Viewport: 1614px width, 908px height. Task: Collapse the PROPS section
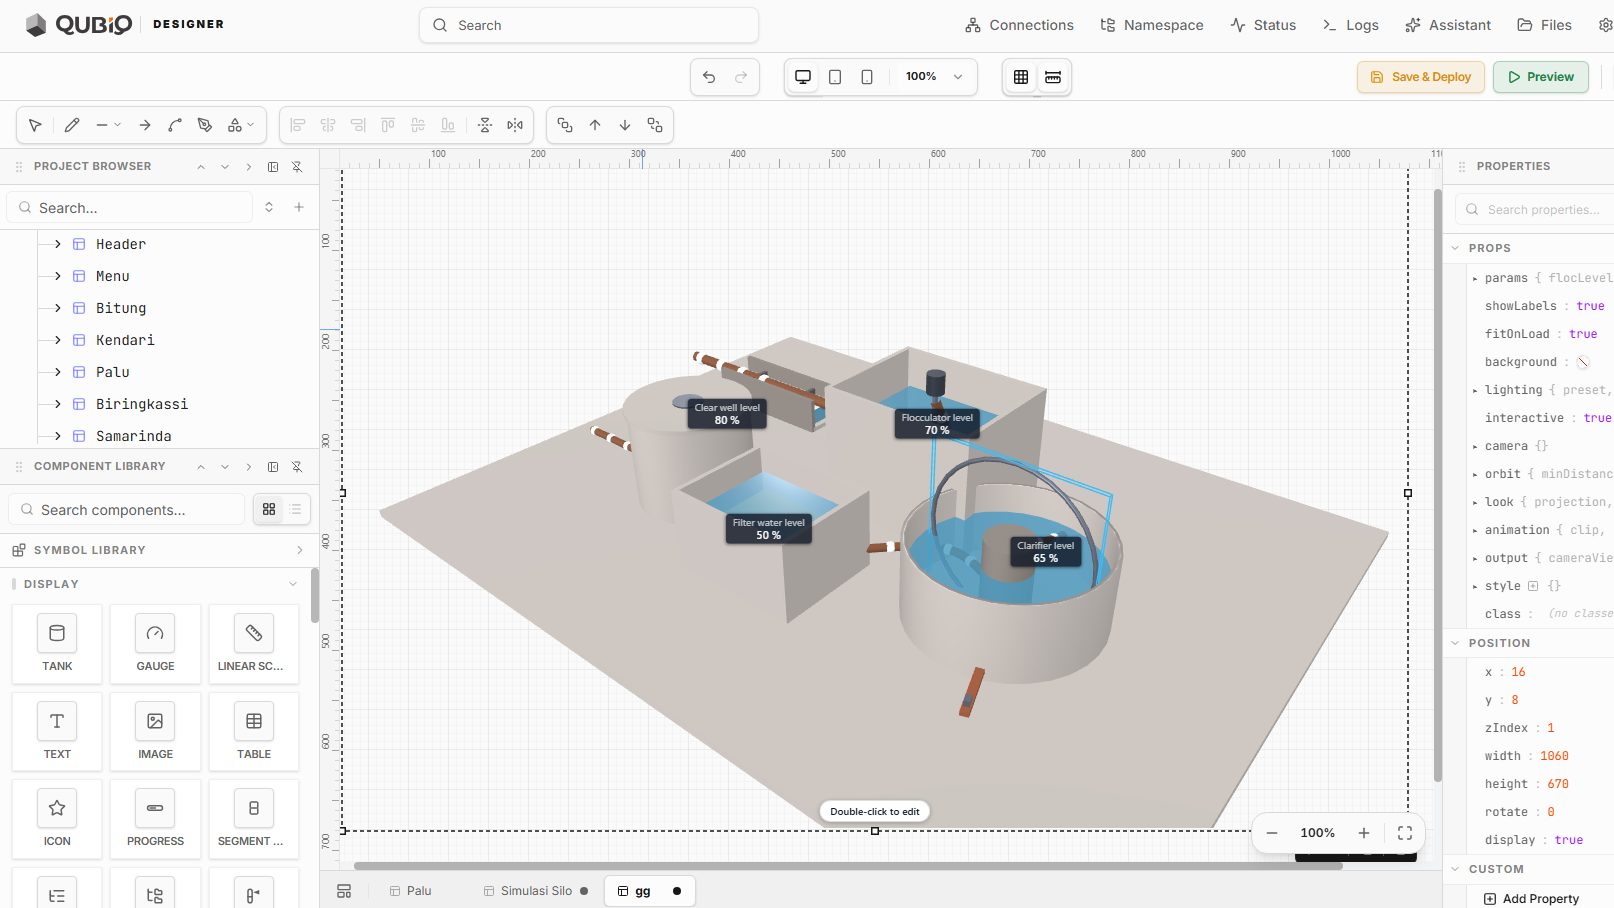pos(1456,248)
